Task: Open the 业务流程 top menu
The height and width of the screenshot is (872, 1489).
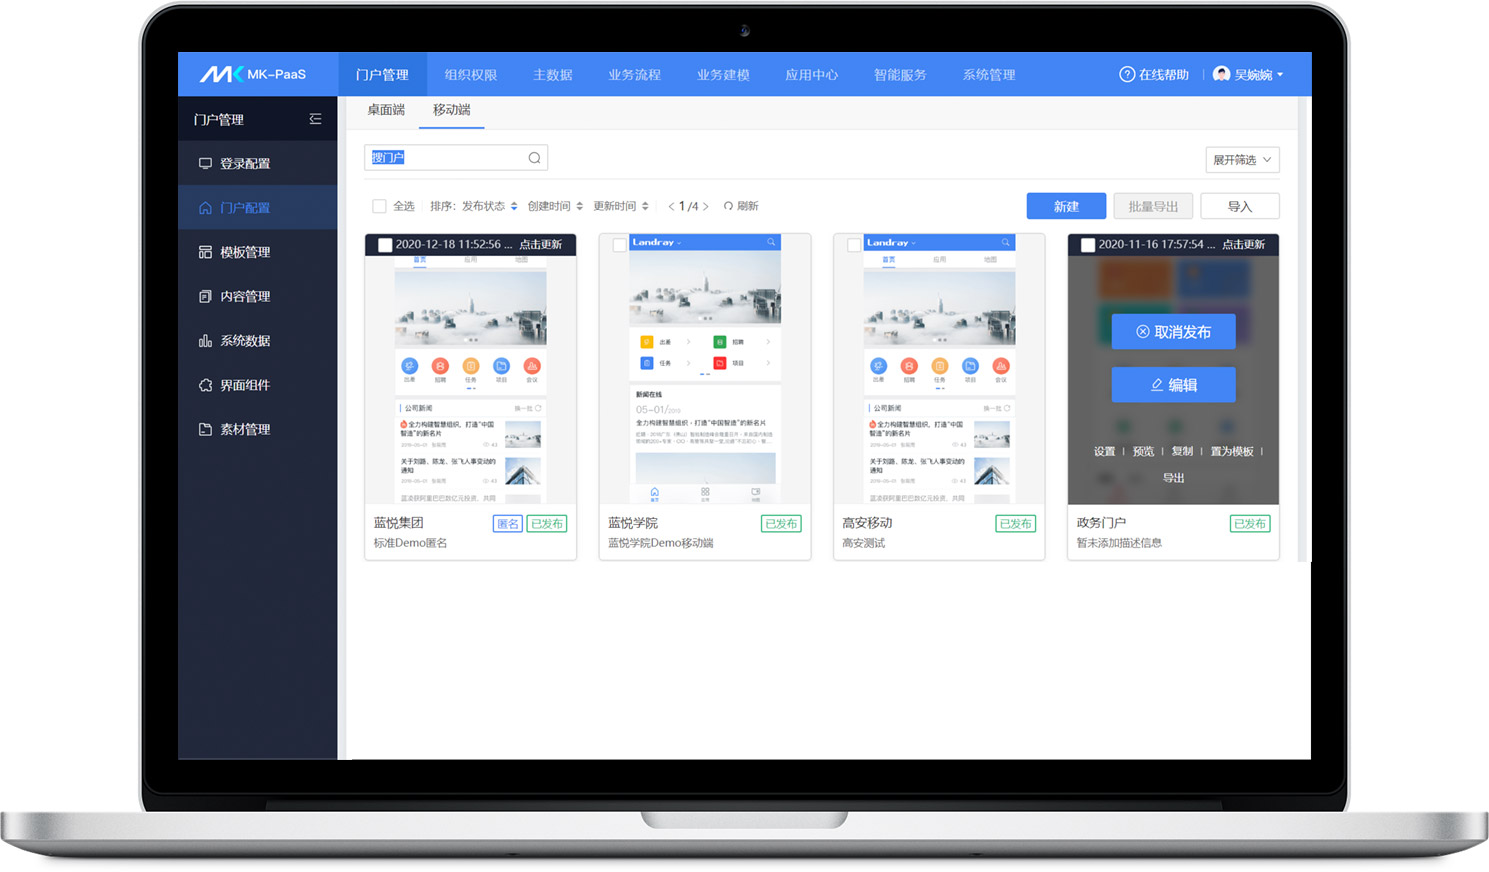Action: tap(634, 75)
